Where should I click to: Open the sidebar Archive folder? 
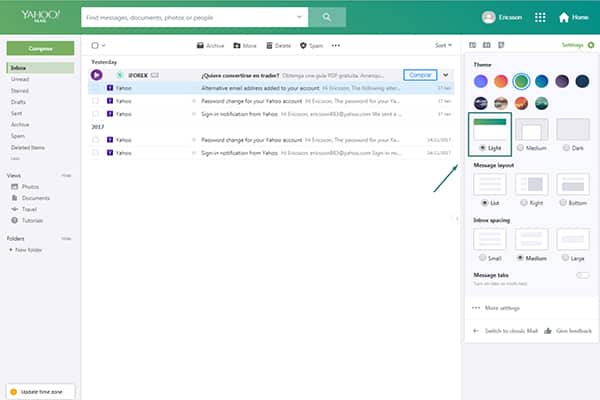tap(20, 125)
